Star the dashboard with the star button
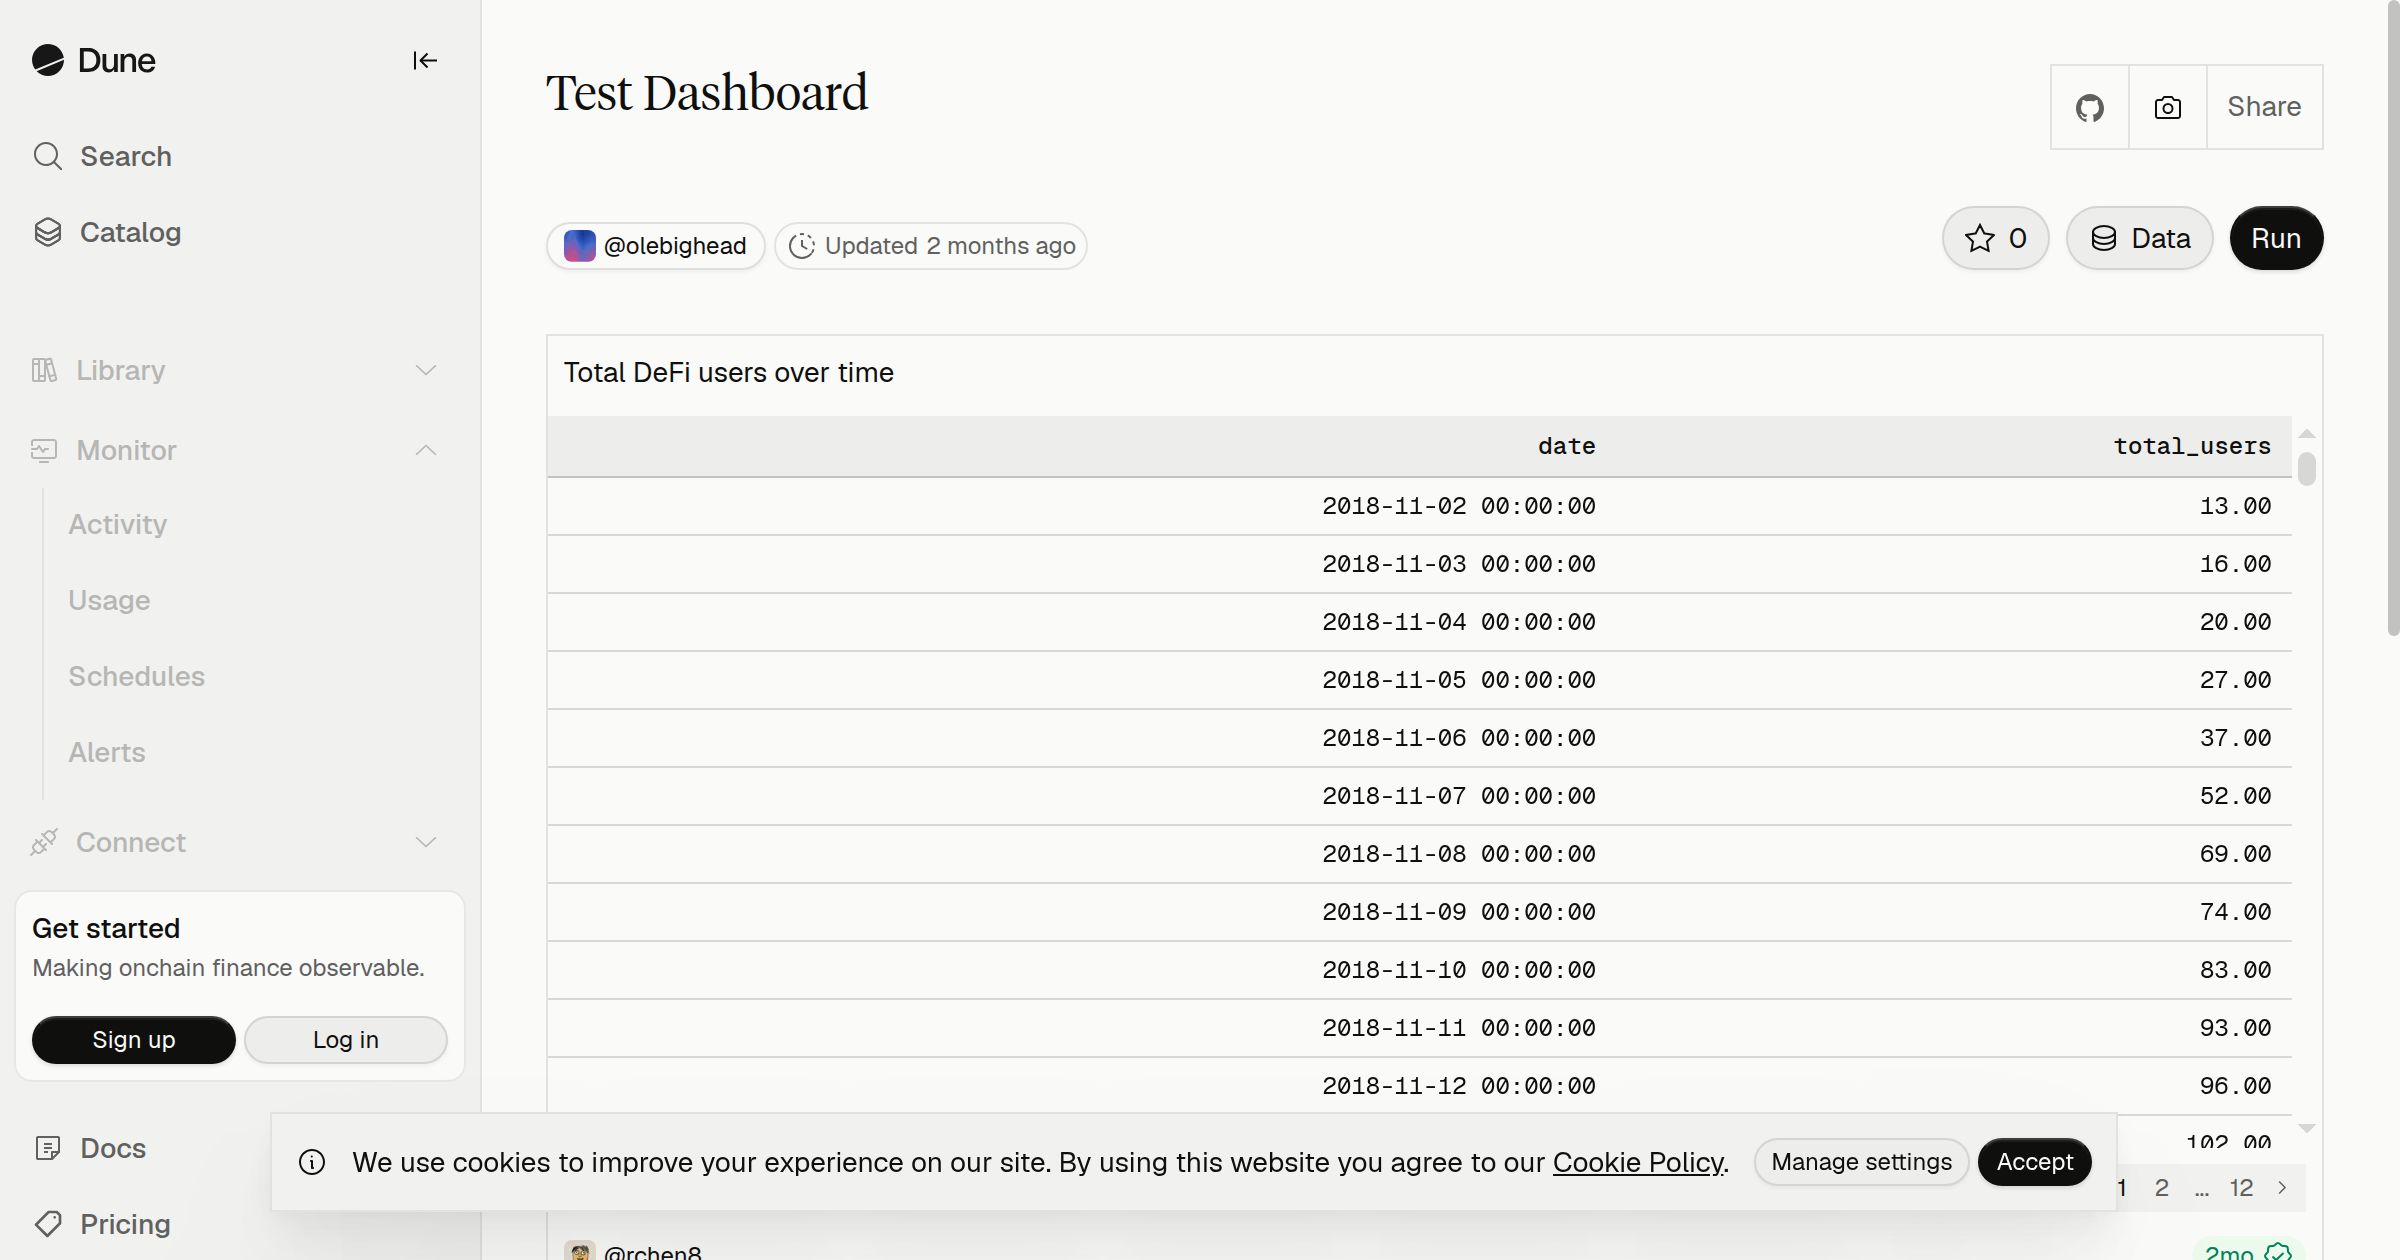The image size is (2400, 1260). pyautogui.click(x=1996, y=238)
